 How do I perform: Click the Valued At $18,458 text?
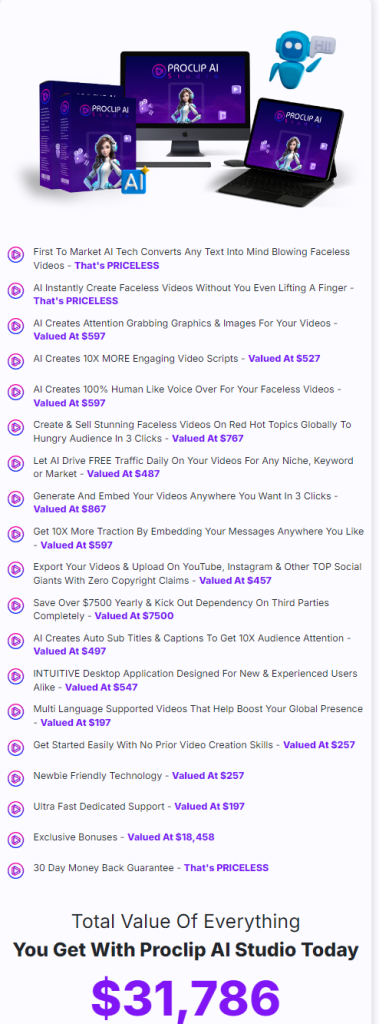tap(171, 837)
